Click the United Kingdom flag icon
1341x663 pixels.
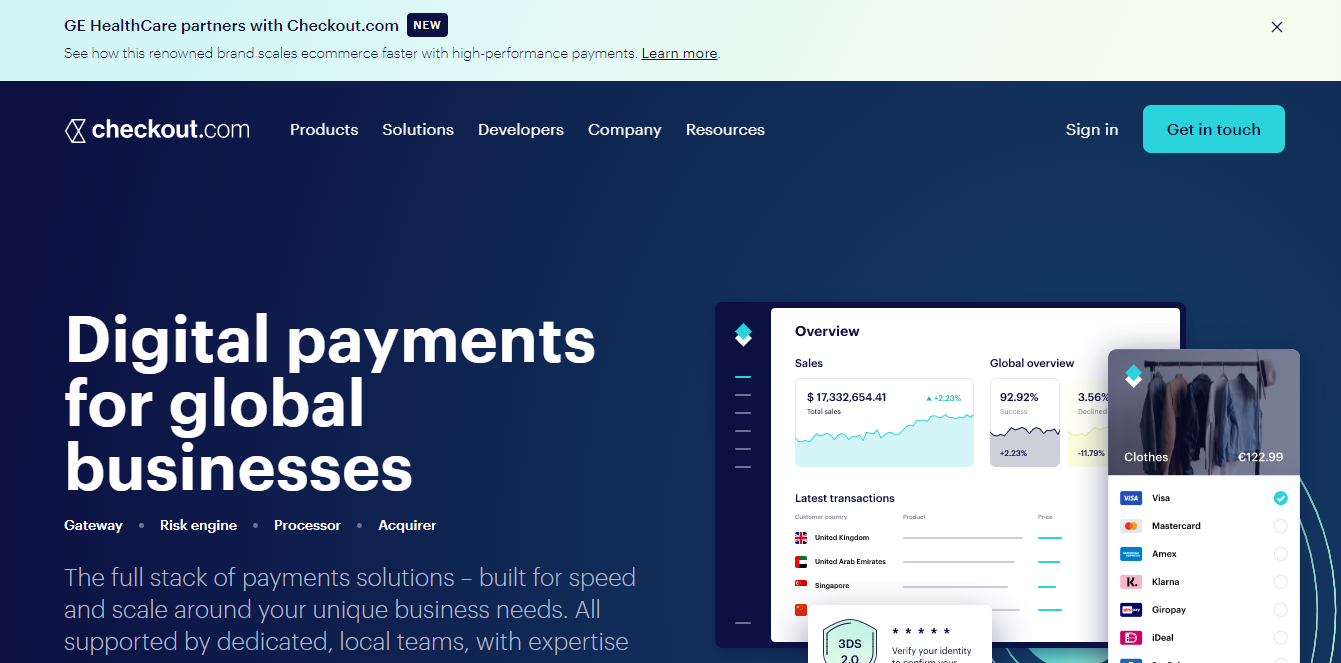click(x=801, y=538)
